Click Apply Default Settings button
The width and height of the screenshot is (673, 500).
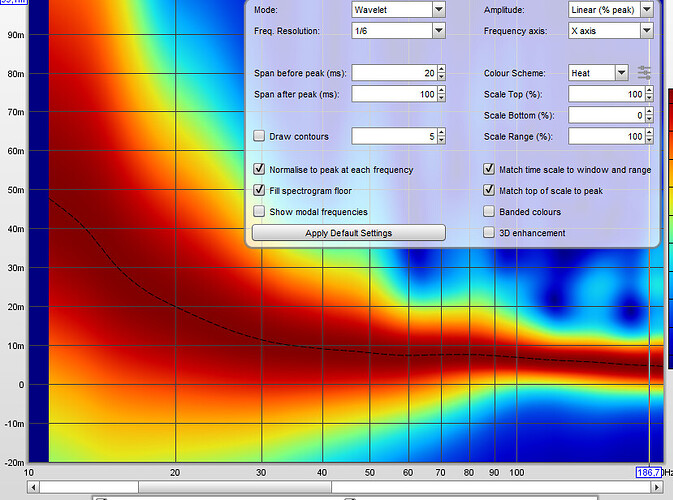(349, 233)
